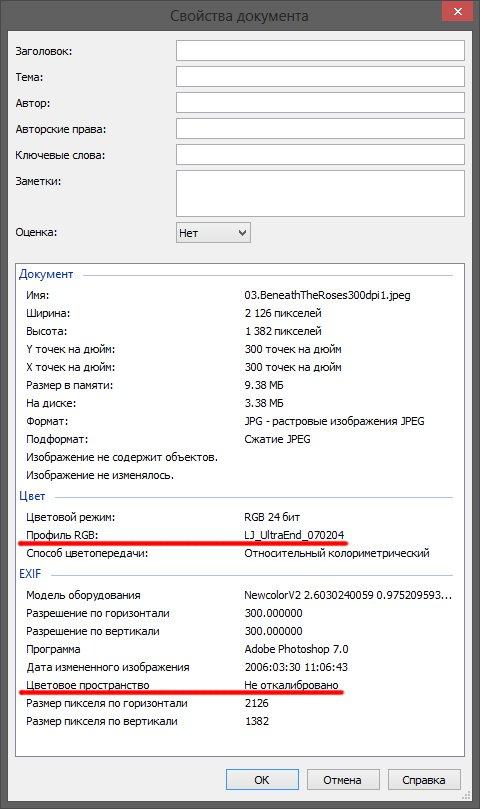Open the Оценка dropdown showing Нет

[213, 233]
